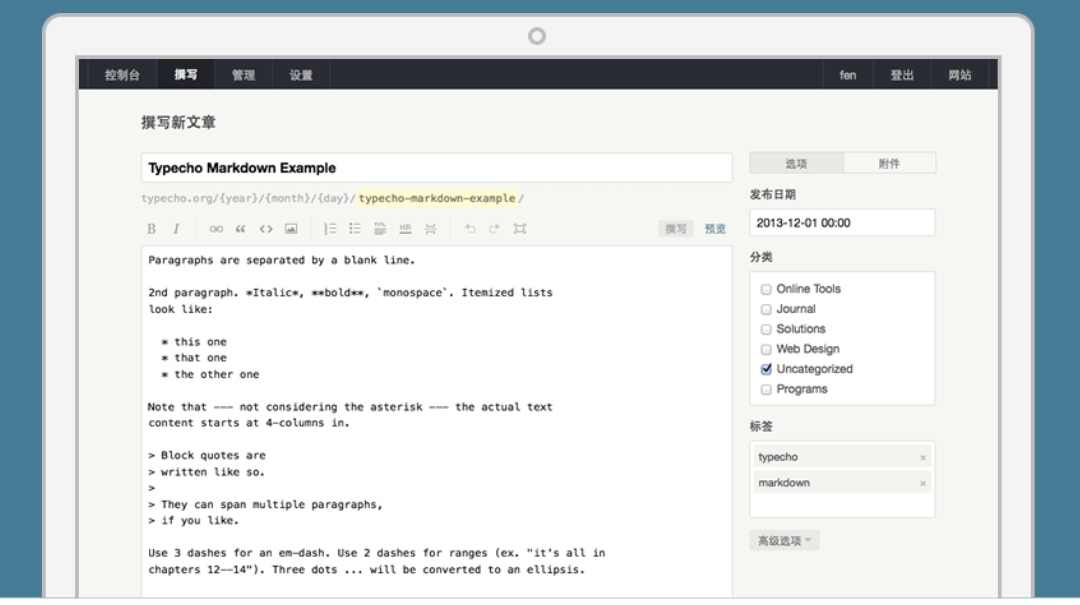
Task: Insert an image via the picture icon
Action: click(x=291, y=229)
